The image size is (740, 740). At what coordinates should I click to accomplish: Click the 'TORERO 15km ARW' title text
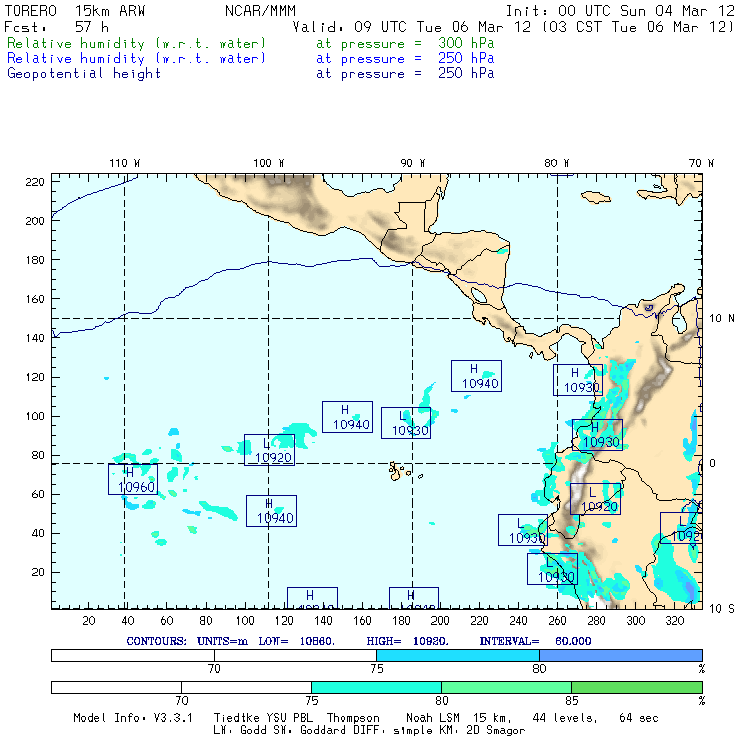tap(75, 11)
